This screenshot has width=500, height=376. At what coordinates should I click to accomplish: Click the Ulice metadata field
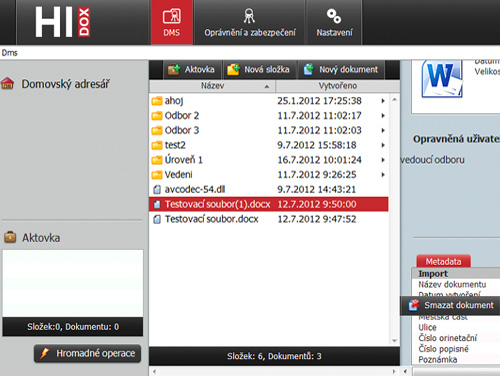point(427,327)
